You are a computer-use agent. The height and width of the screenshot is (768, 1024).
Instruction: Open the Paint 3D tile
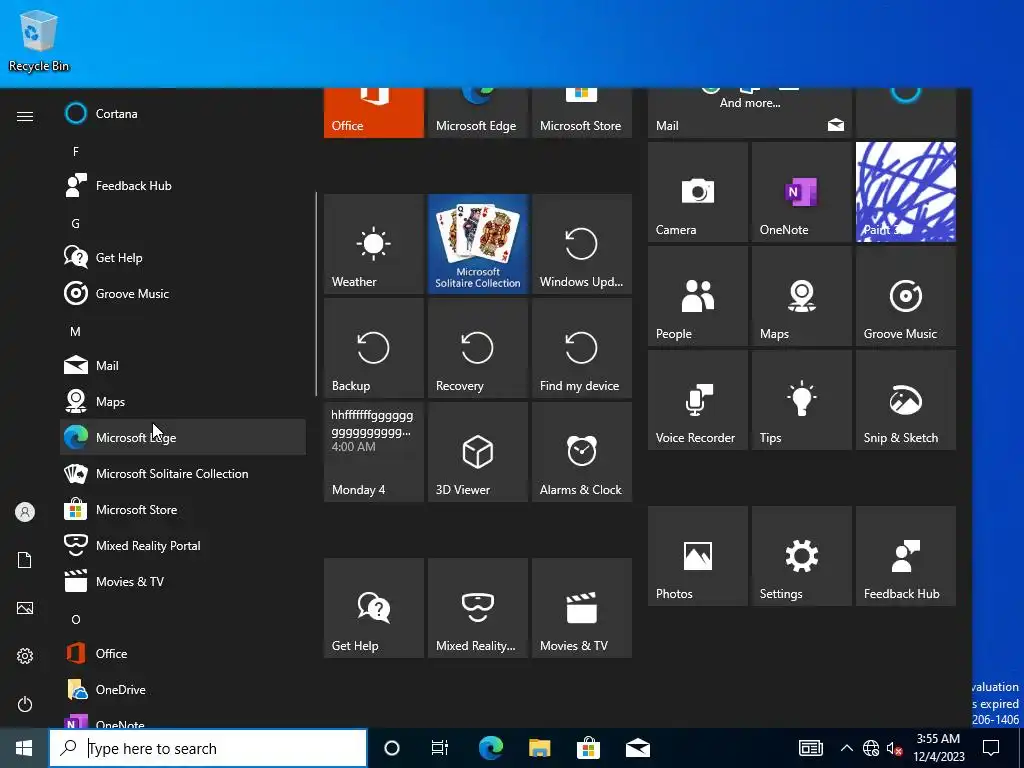tap(906, 192)
